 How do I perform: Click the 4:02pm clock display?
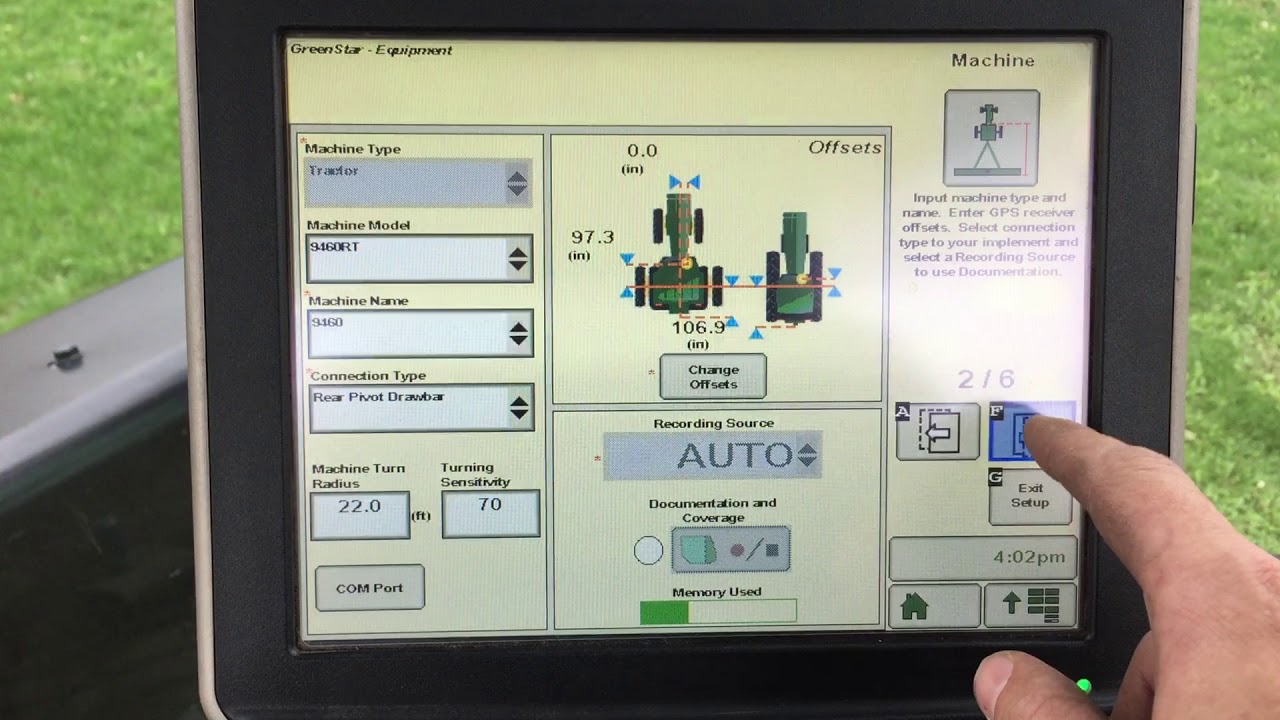pos(983,558)
